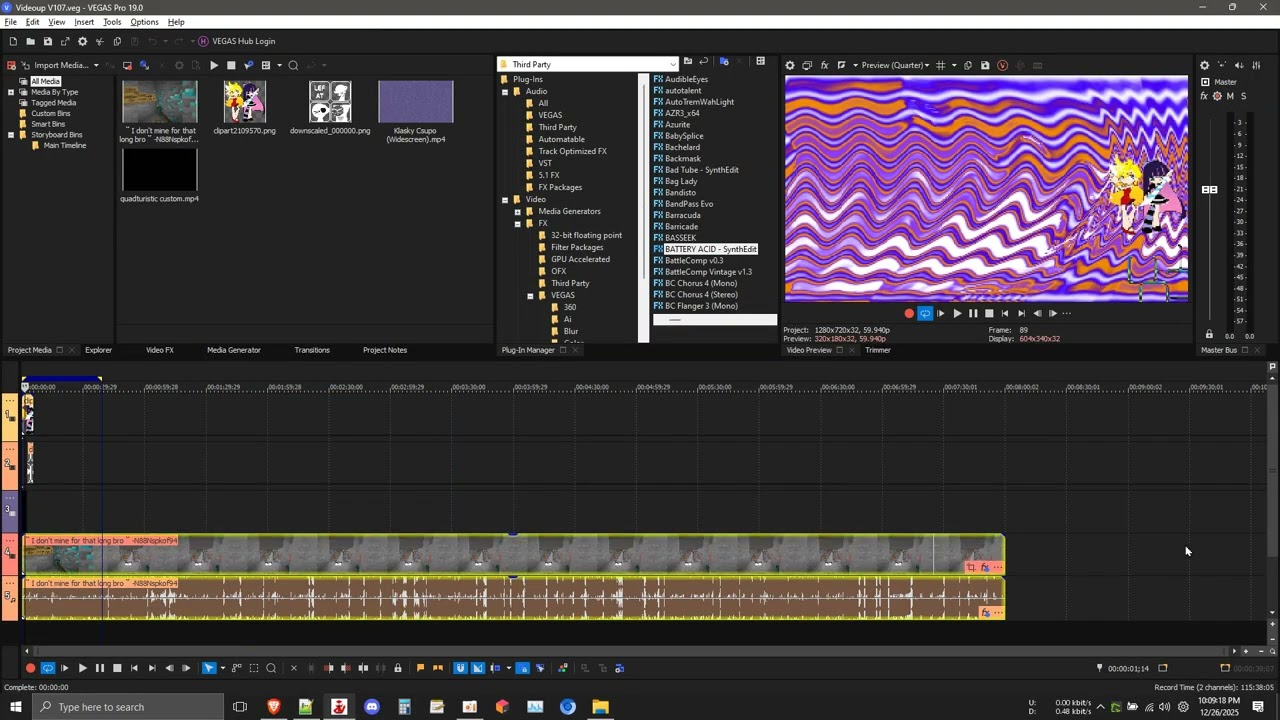Click Import Media button
Viewport: 1280px width, 720px height.
coord(59,65)
